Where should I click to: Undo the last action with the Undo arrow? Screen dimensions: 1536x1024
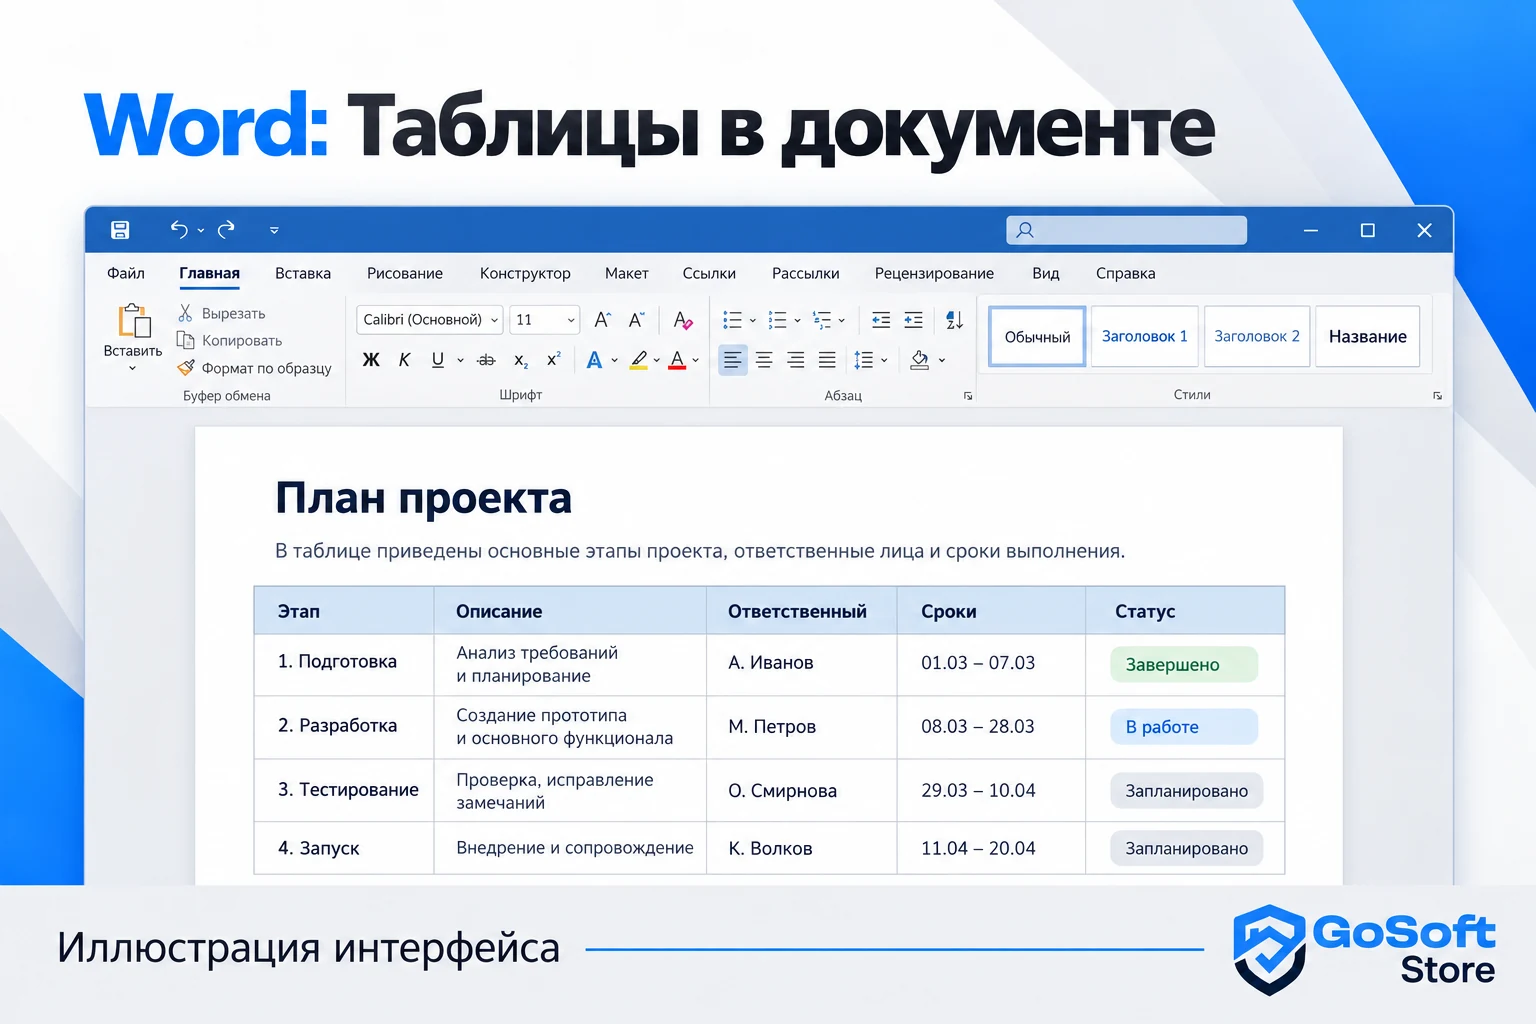point(179,230)
